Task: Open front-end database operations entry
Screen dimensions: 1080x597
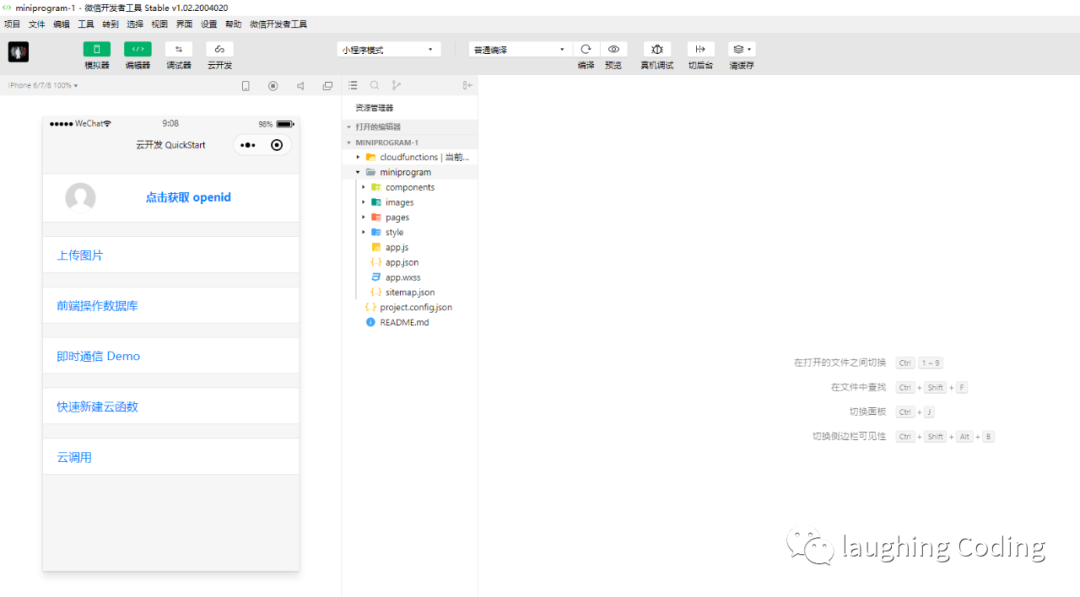Action: coord(171,306)
